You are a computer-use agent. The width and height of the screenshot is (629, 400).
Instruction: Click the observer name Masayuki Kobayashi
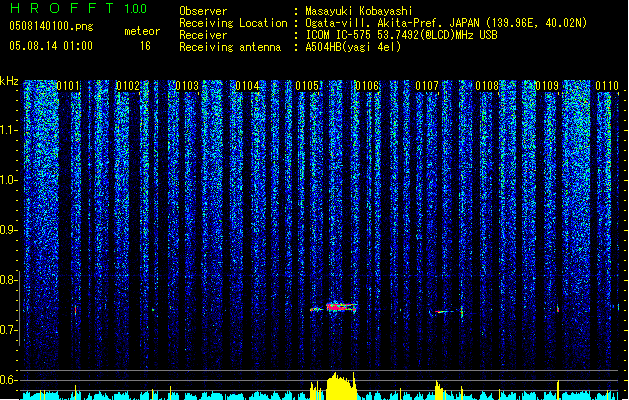(359, 11)
